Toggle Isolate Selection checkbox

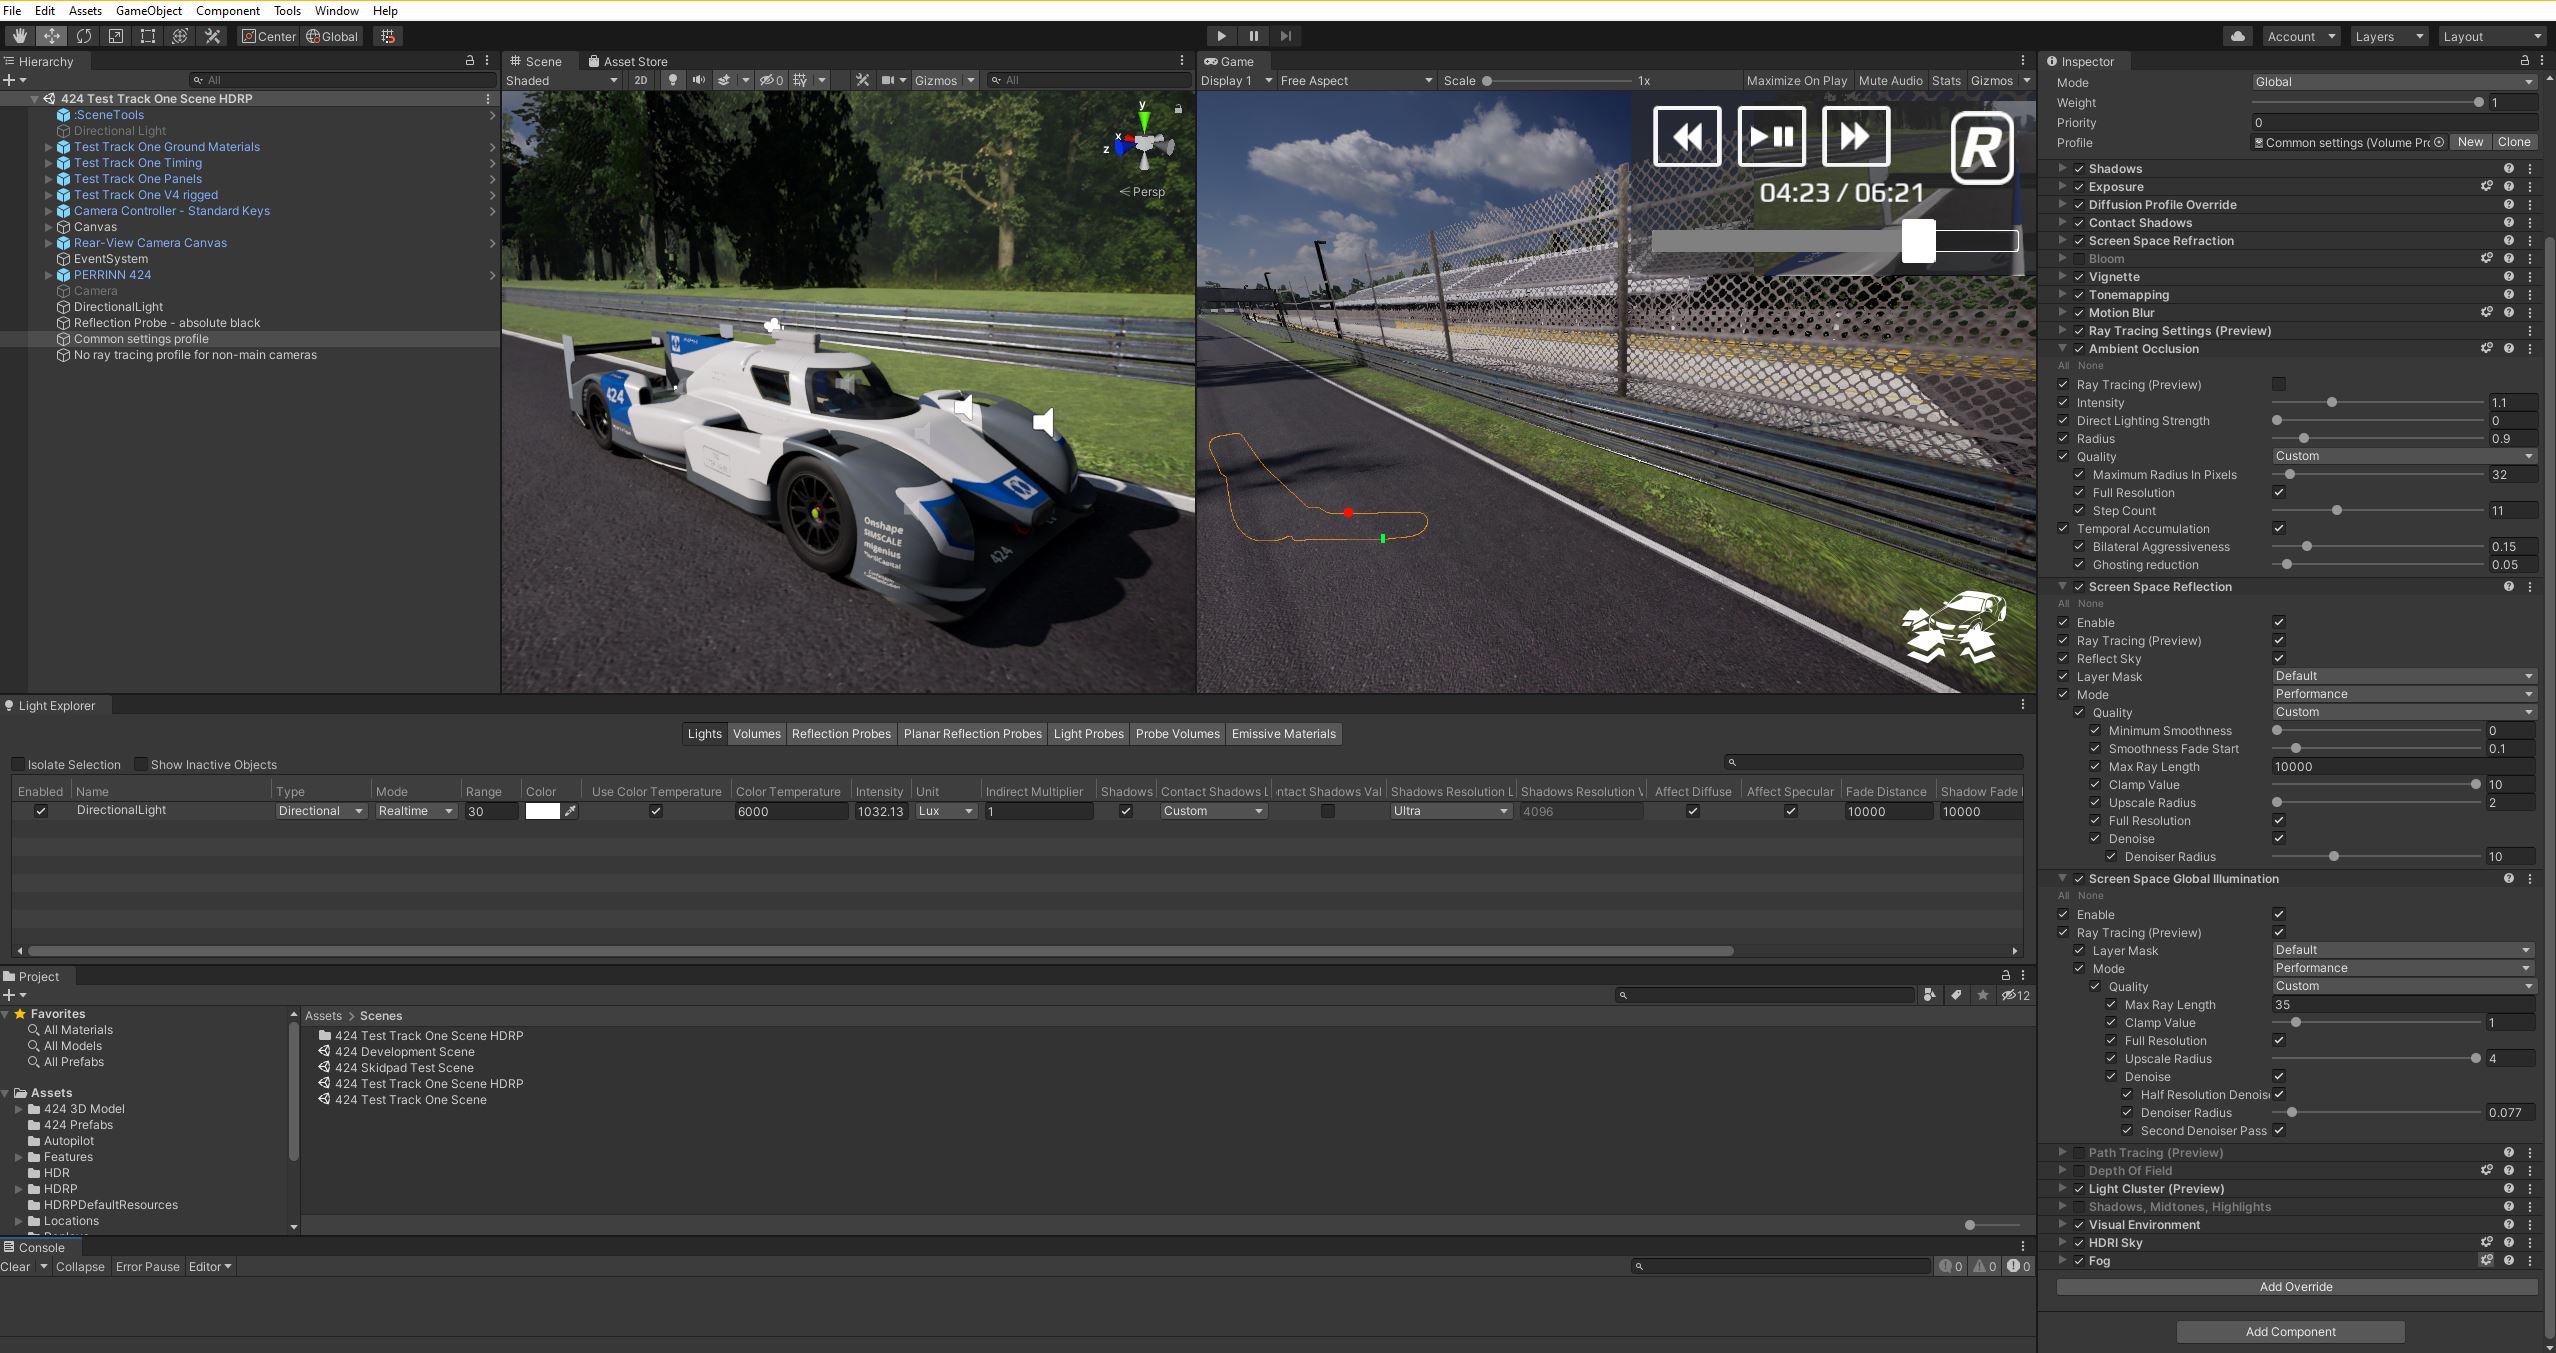point(18,764)
